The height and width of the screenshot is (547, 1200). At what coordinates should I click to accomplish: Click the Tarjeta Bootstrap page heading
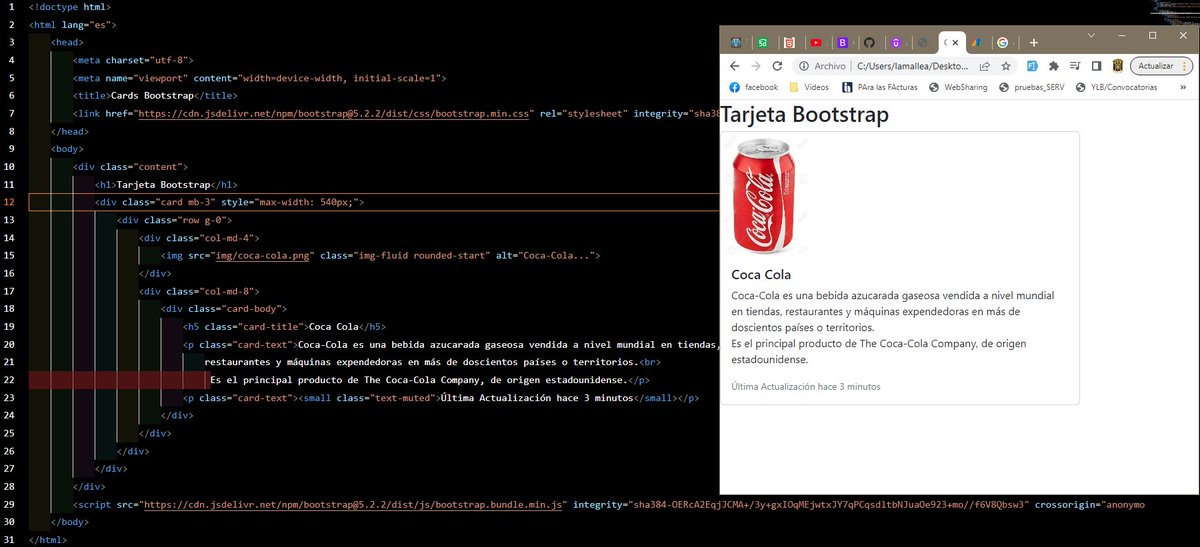click(x=804, y=114)
